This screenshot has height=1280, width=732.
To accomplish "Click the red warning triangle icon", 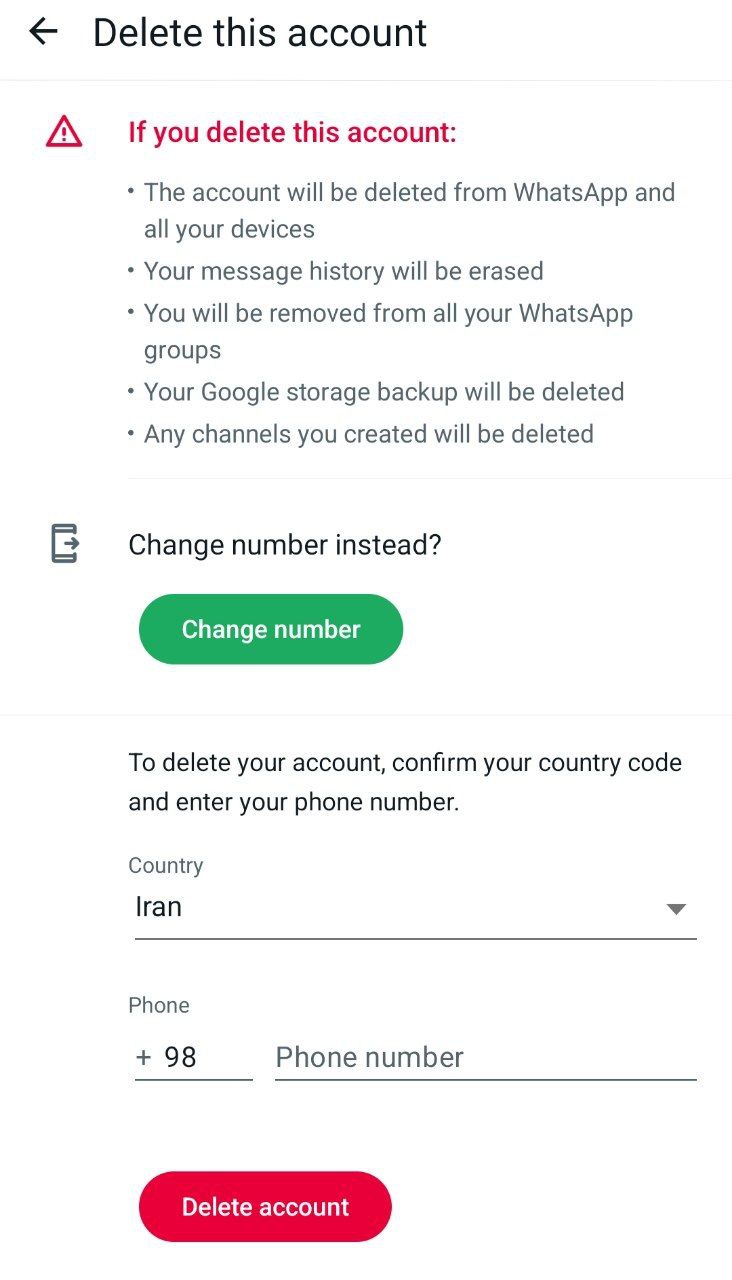I will [x=63, y=132].
